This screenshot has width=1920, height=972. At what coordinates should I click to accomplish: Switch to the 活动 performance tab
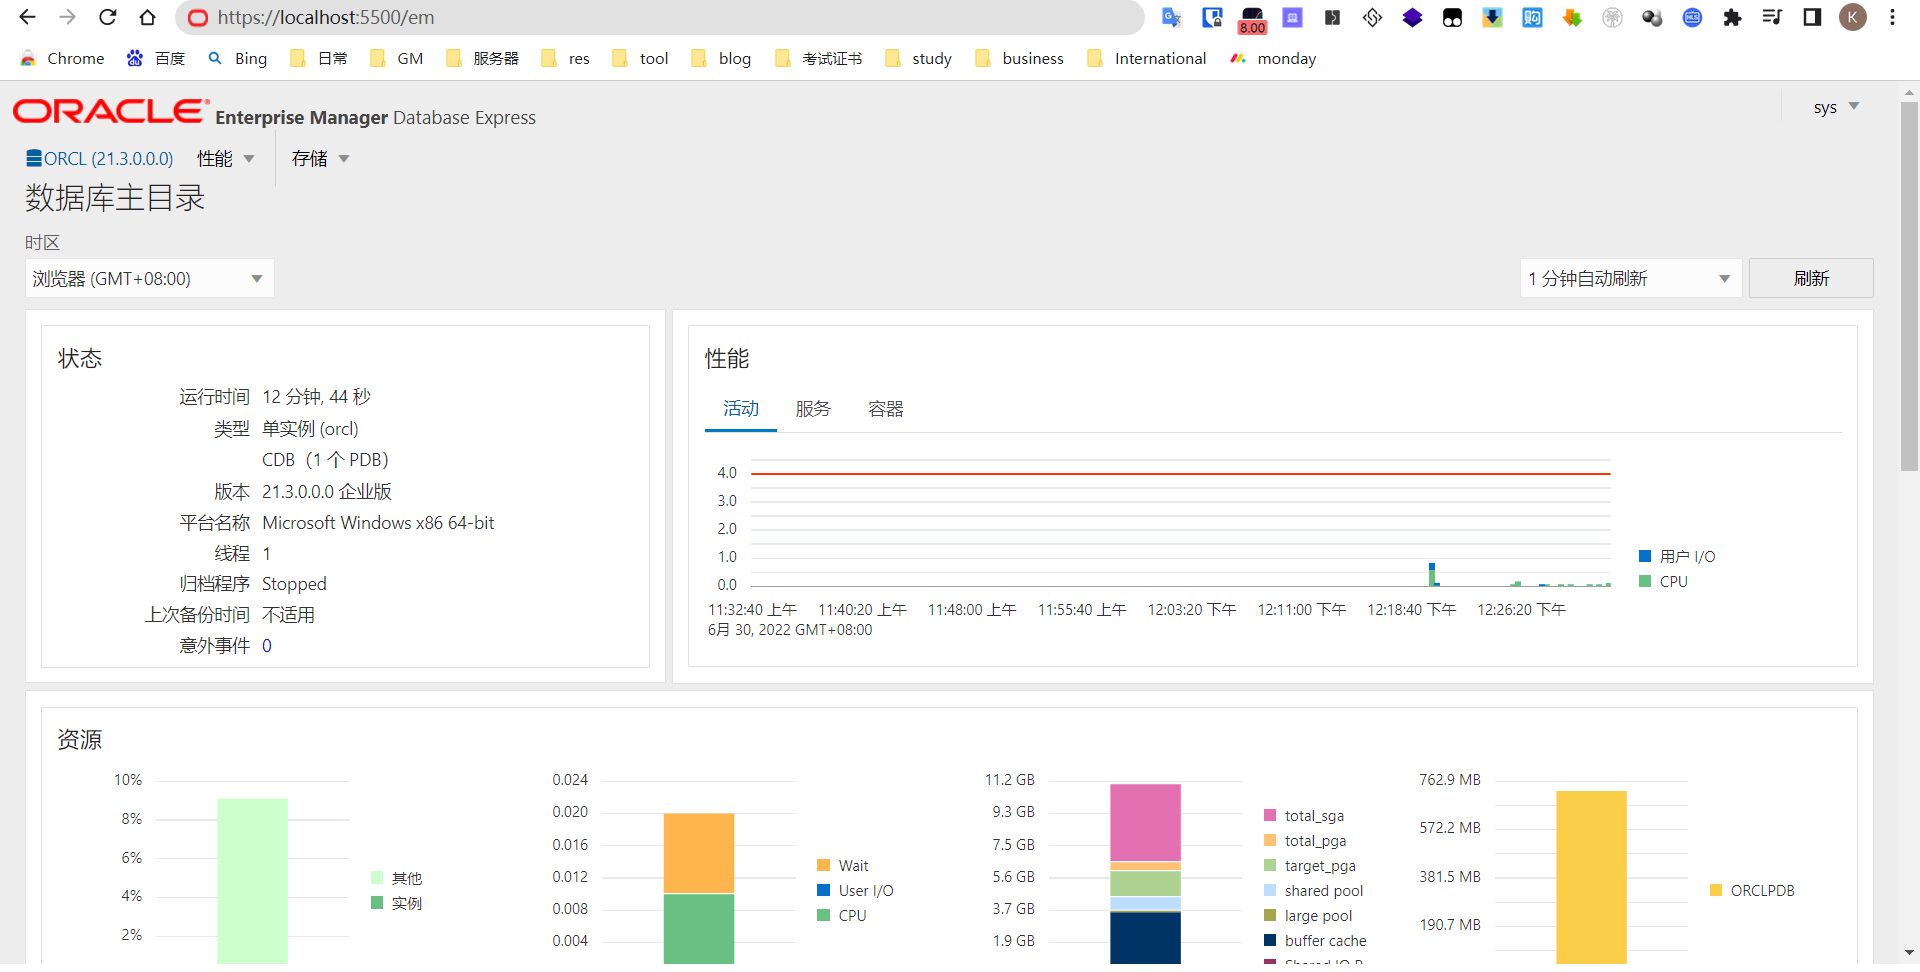[x=741, y=409]
